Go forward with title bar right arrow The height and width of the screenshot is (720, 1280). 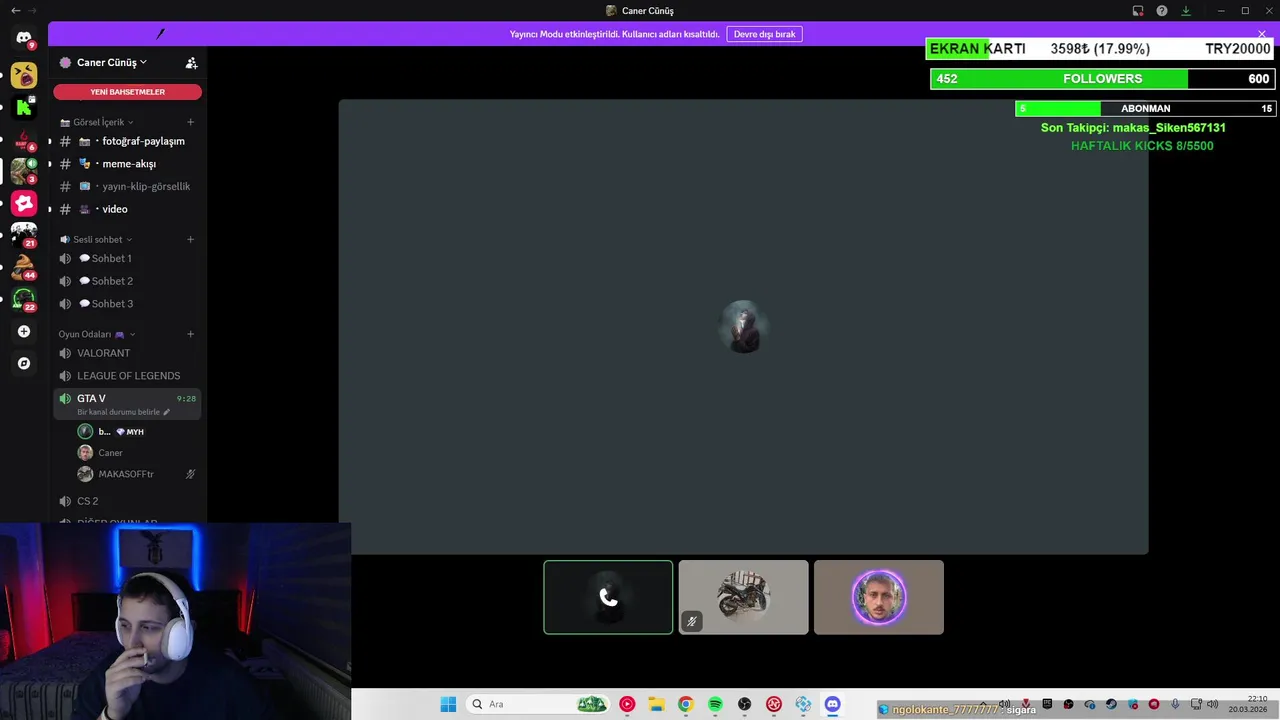click(x=33, y=10)
